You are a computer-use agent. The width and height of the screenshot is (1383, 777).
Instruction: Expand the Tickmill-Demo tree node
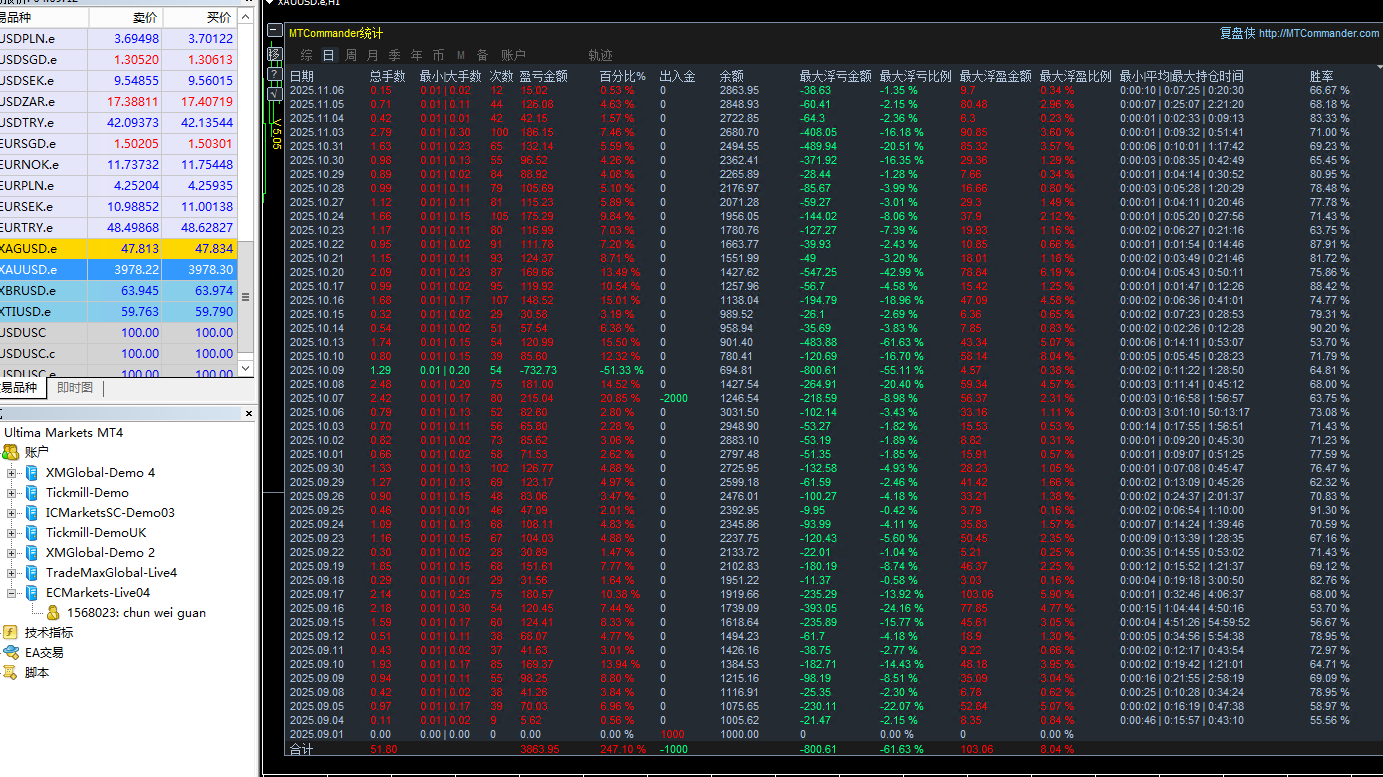coord(12,493)
